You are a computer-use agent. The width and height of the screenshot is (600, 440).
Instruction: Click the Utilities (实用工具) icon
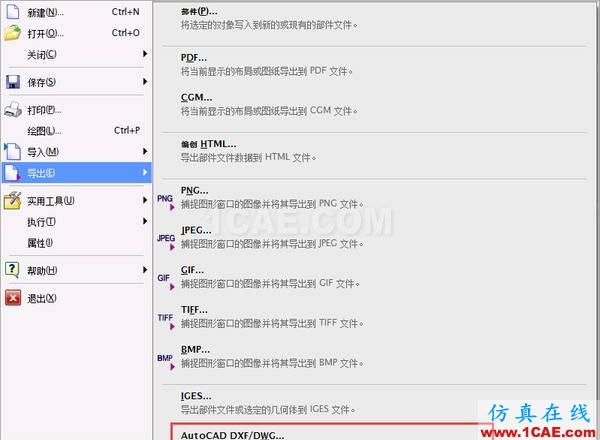(x=13, y=200)
